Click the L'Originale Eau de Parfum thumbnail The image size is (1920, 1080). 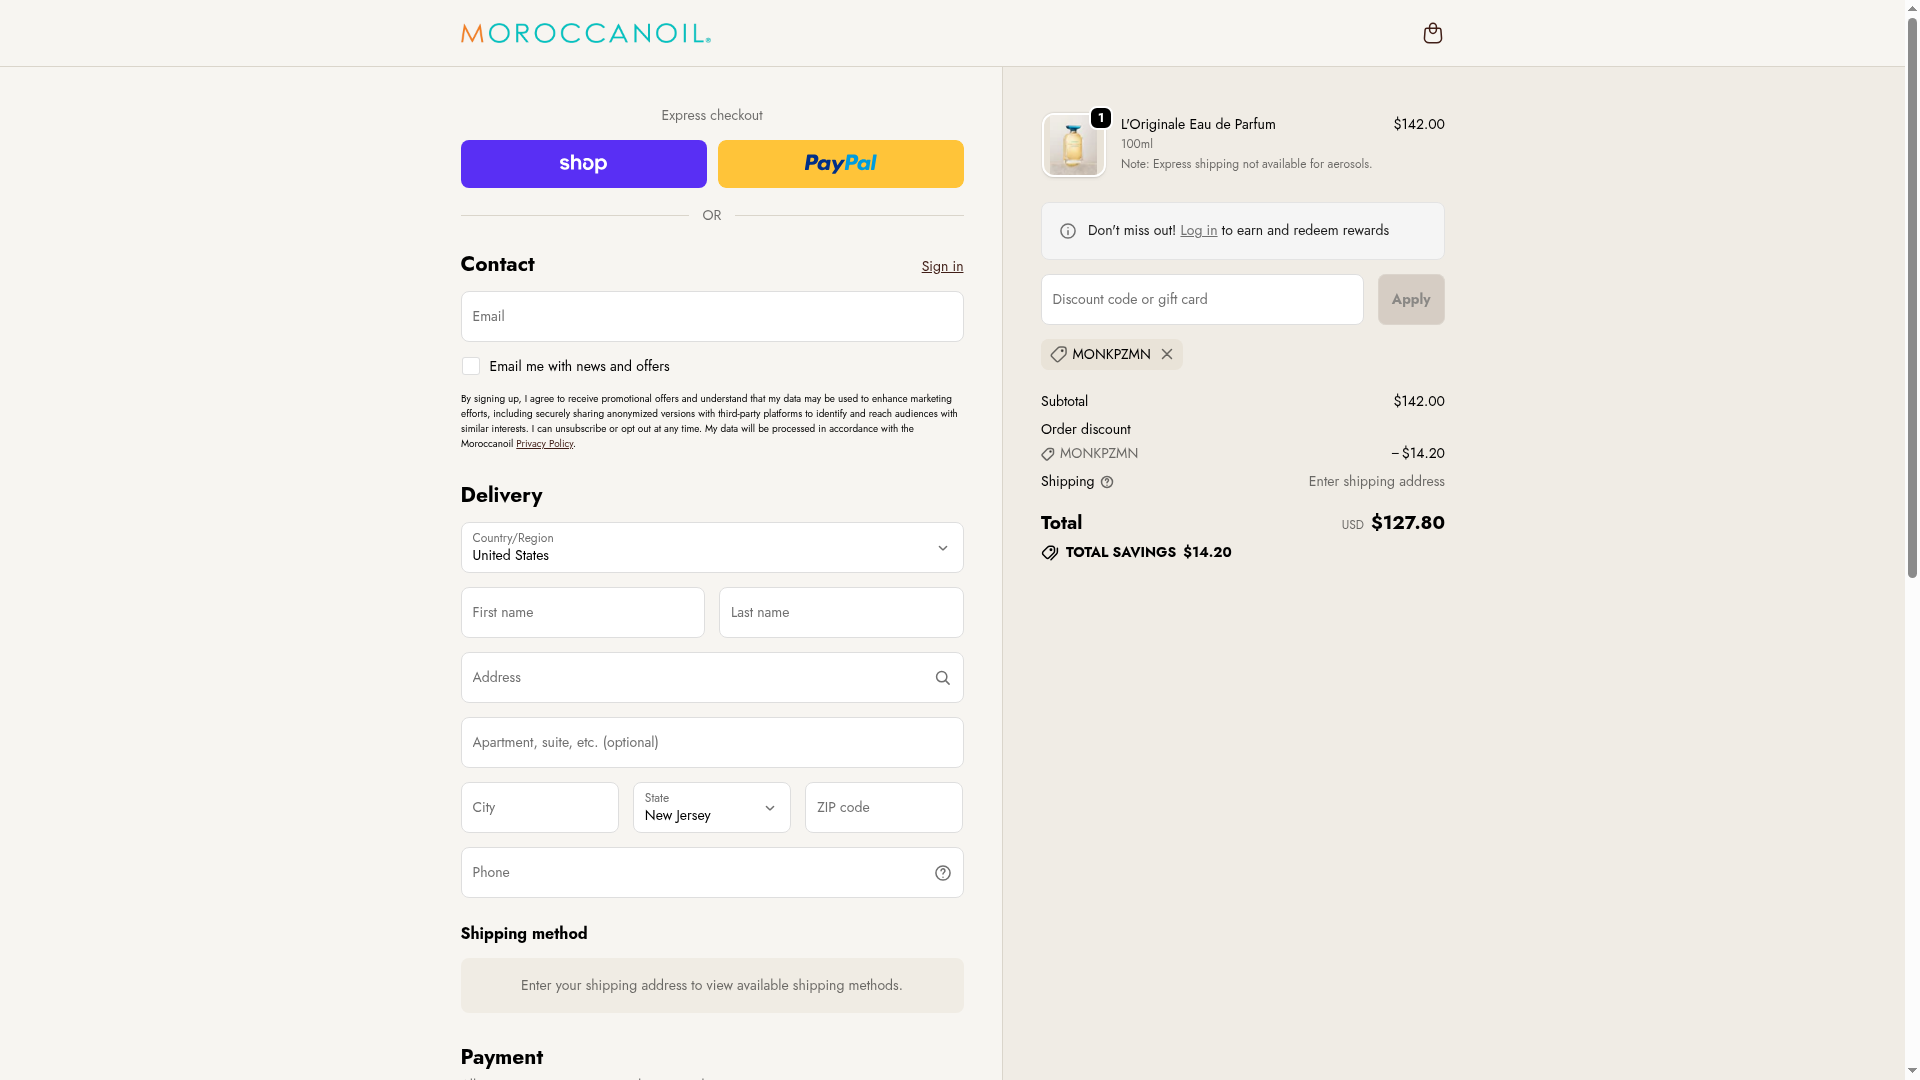pyautogui.click(x=1073, y=146)
